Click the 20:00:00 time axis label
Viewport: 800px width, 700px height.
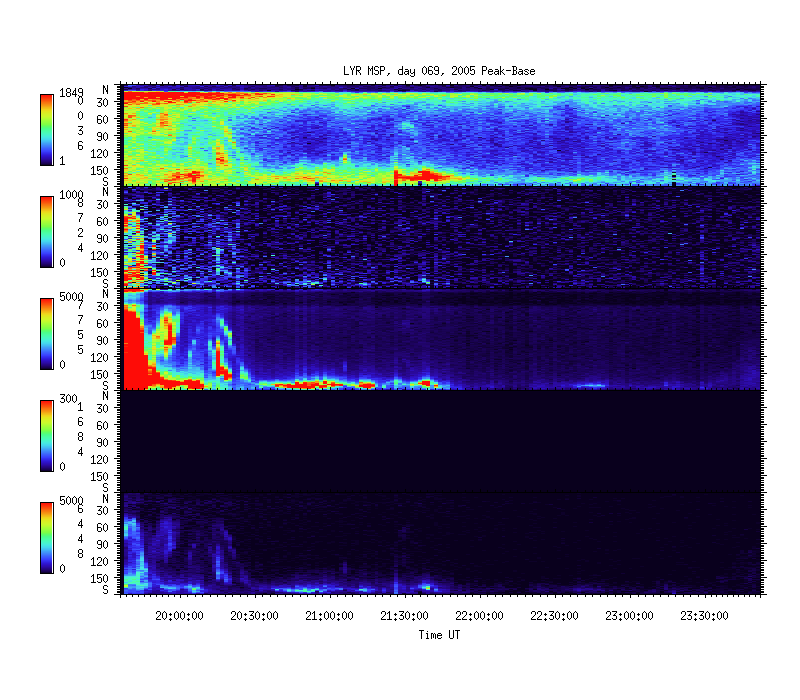coord(179,616)
